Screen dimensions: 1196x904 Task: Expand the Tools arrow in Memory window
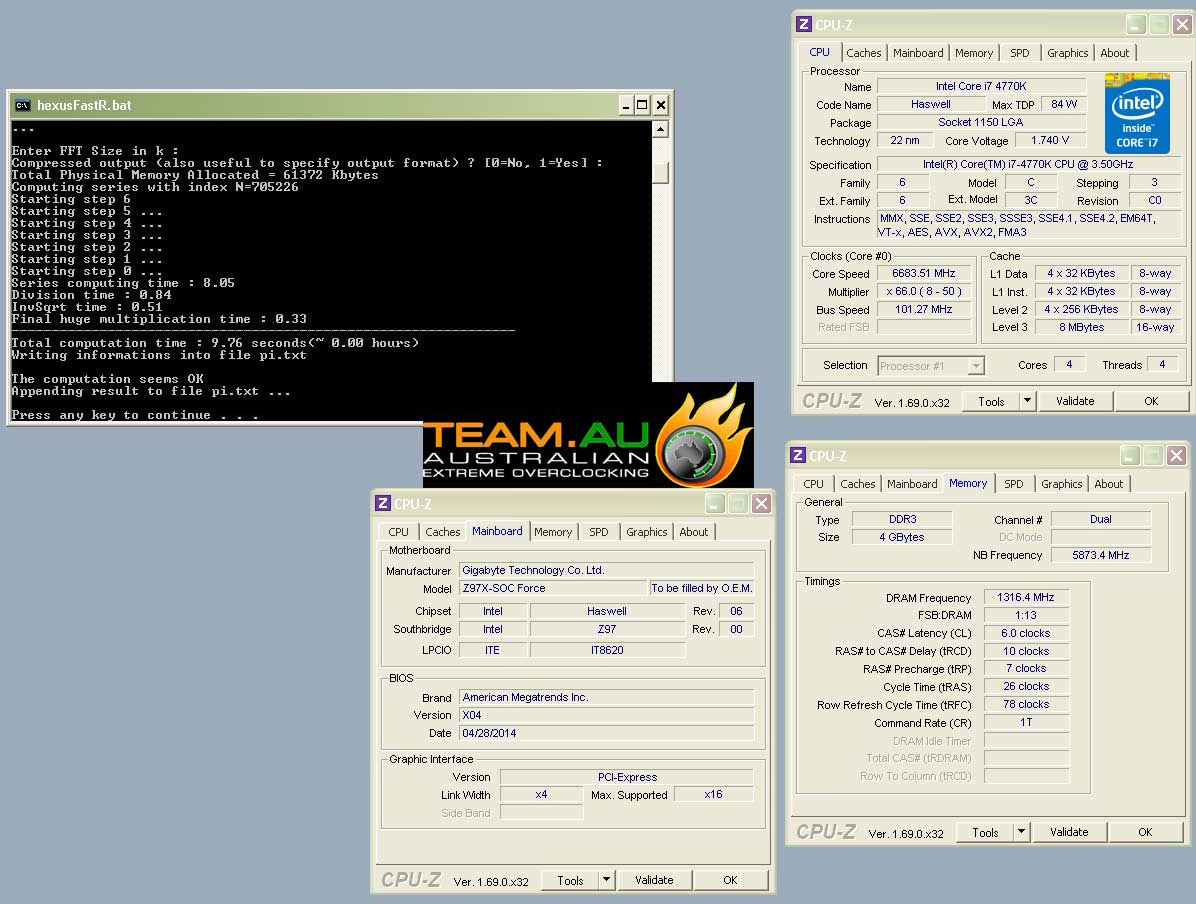click(x=1021, y=832)
